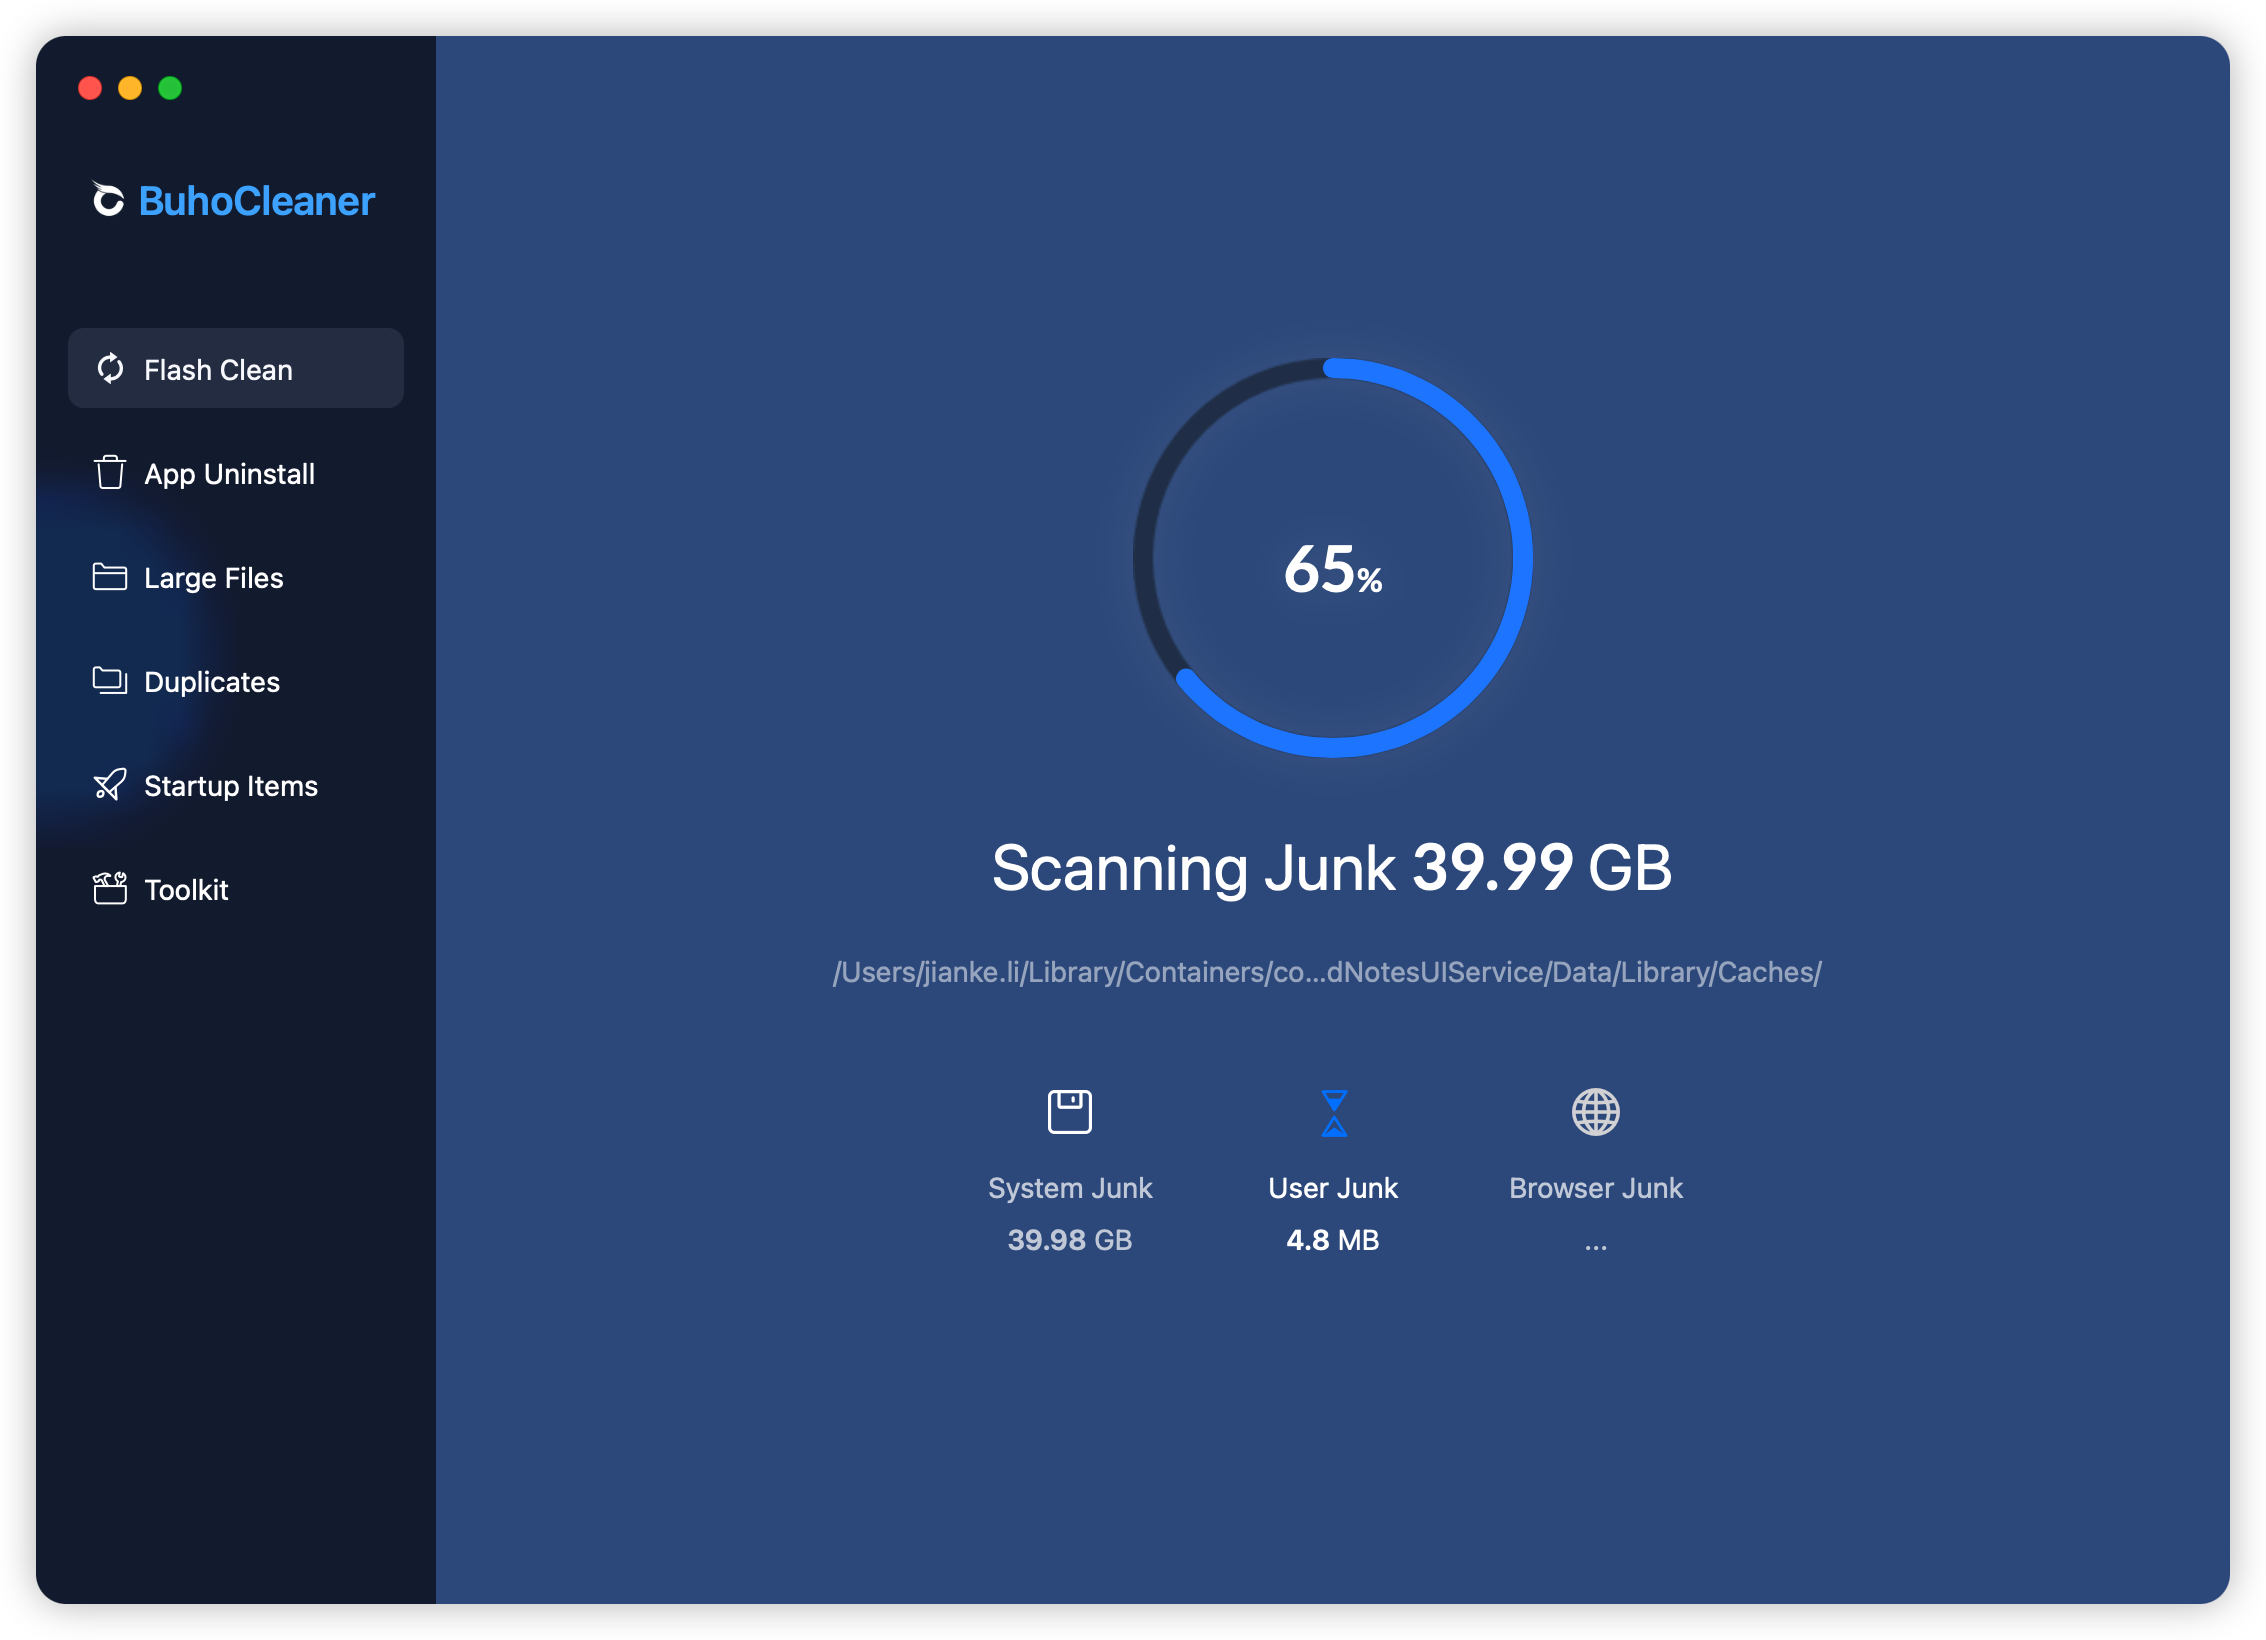Click the Duplicates stacked folders icon

point(110,681)
